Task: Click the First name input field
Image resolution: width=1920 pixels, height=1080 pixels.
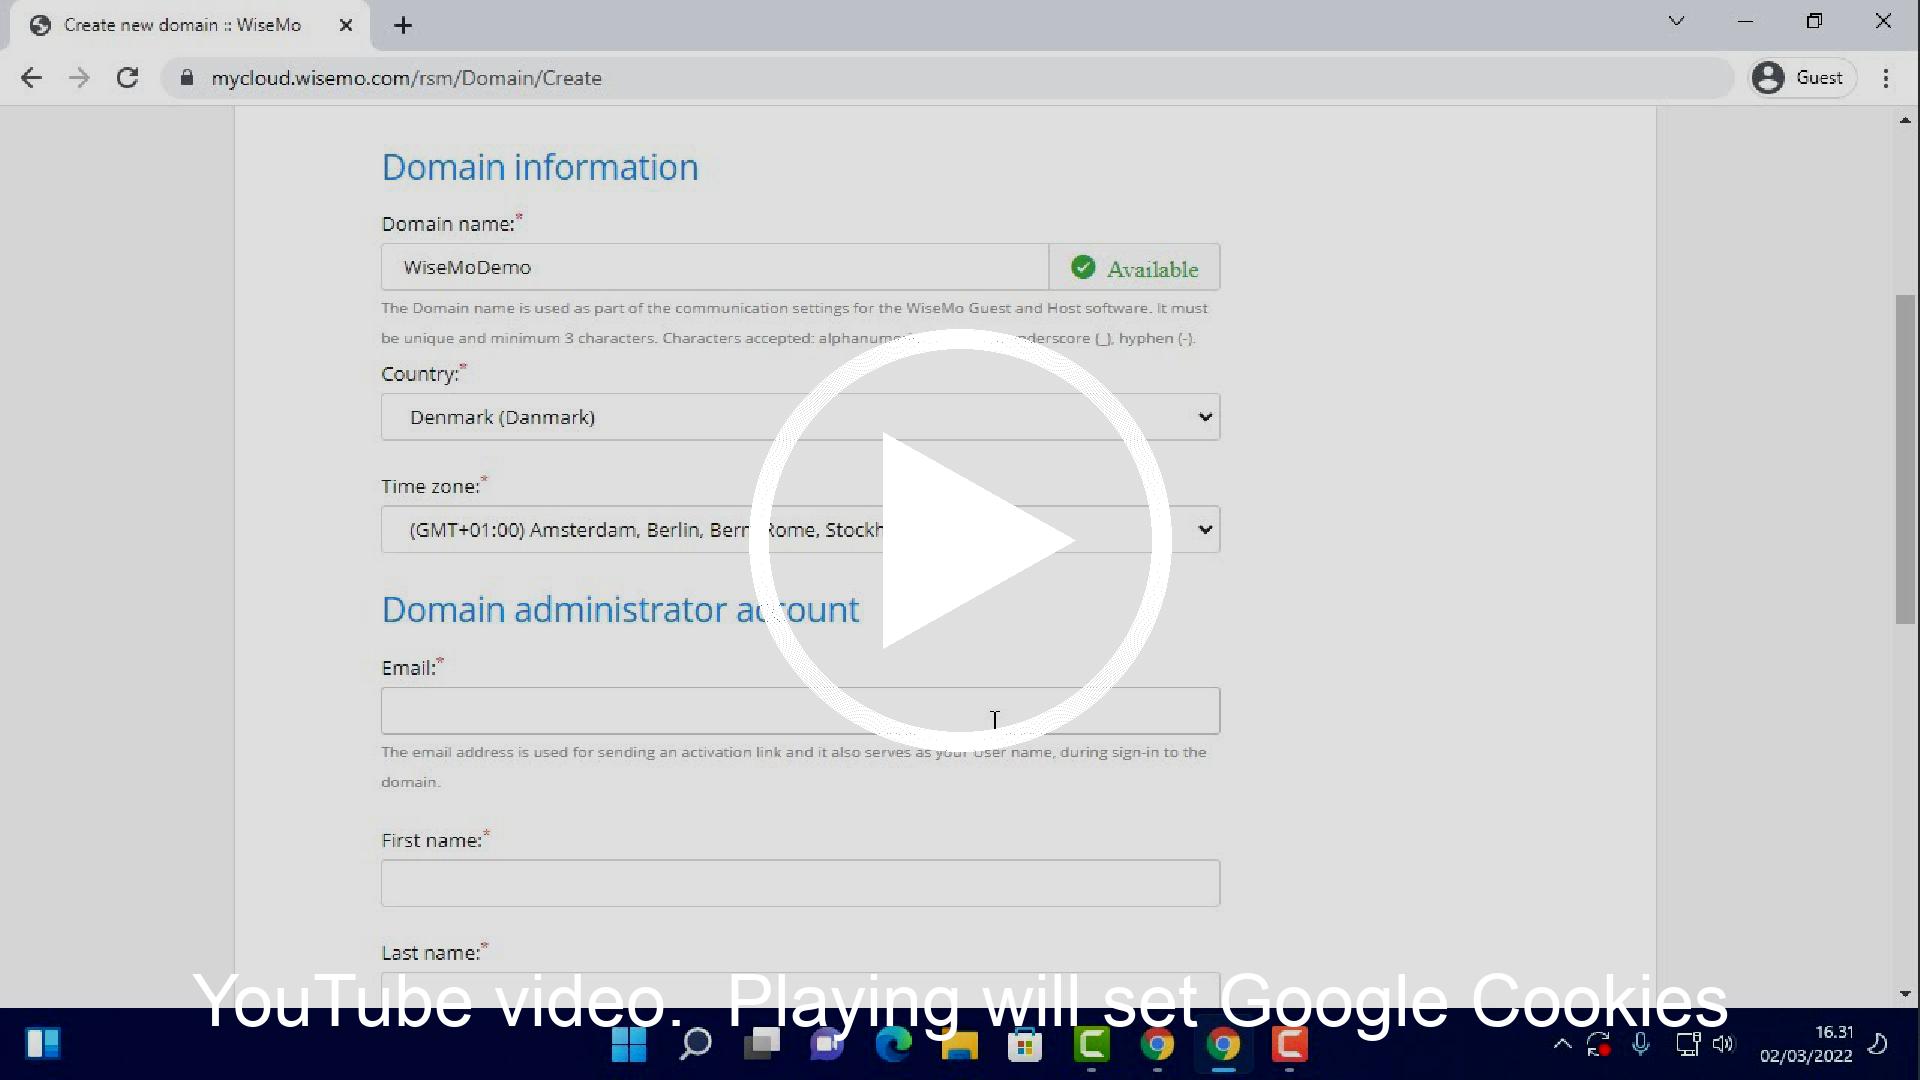Action: pos(800,883)
